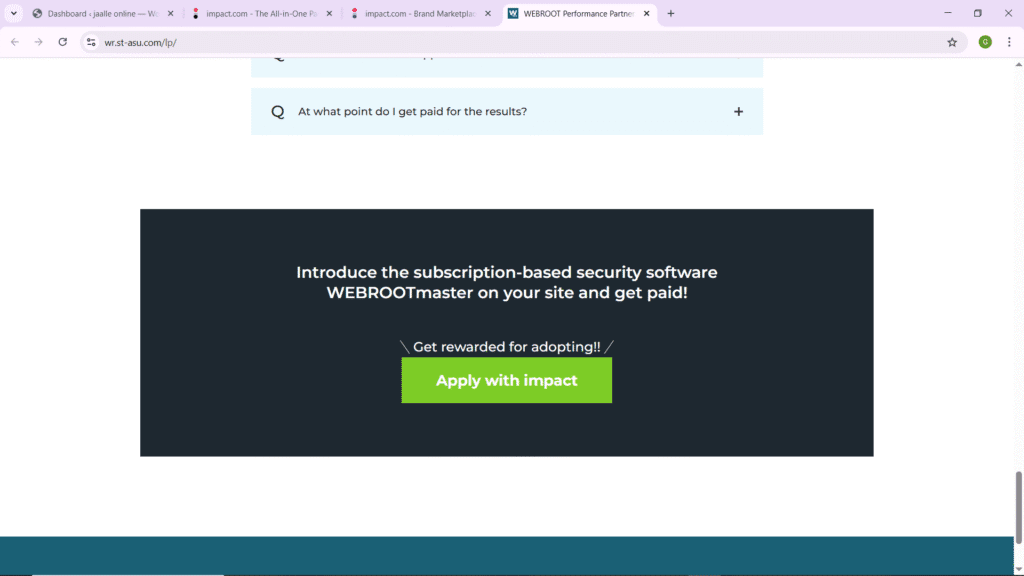Click the Dashboard tab globe favicon
Image resolution: width=1024 pixels, height=576 pixels.
click(37, 13)
